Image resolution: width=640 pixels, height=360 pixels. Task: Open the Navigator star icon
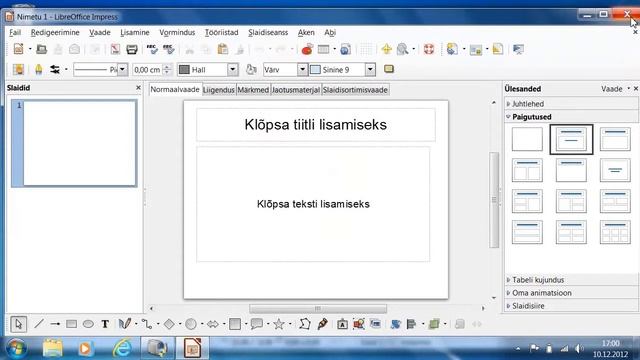[386, 49]
